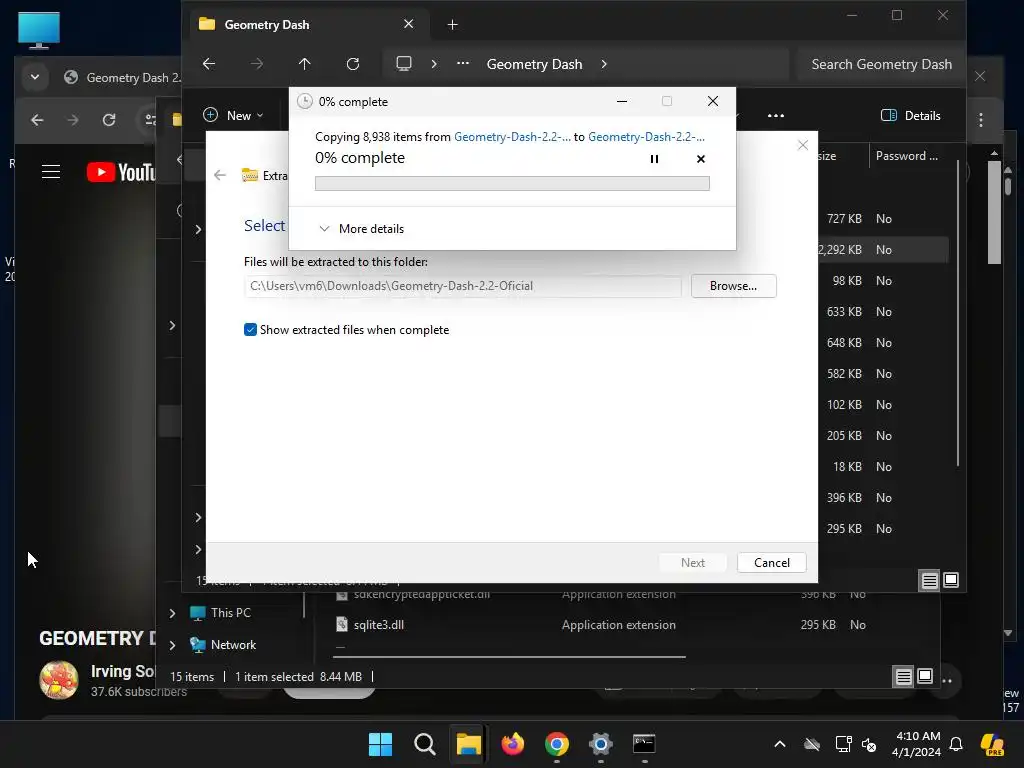Expand More details in copy dialog
The height and width of the screenshot is (768, 1024).
tap(361, 229)
